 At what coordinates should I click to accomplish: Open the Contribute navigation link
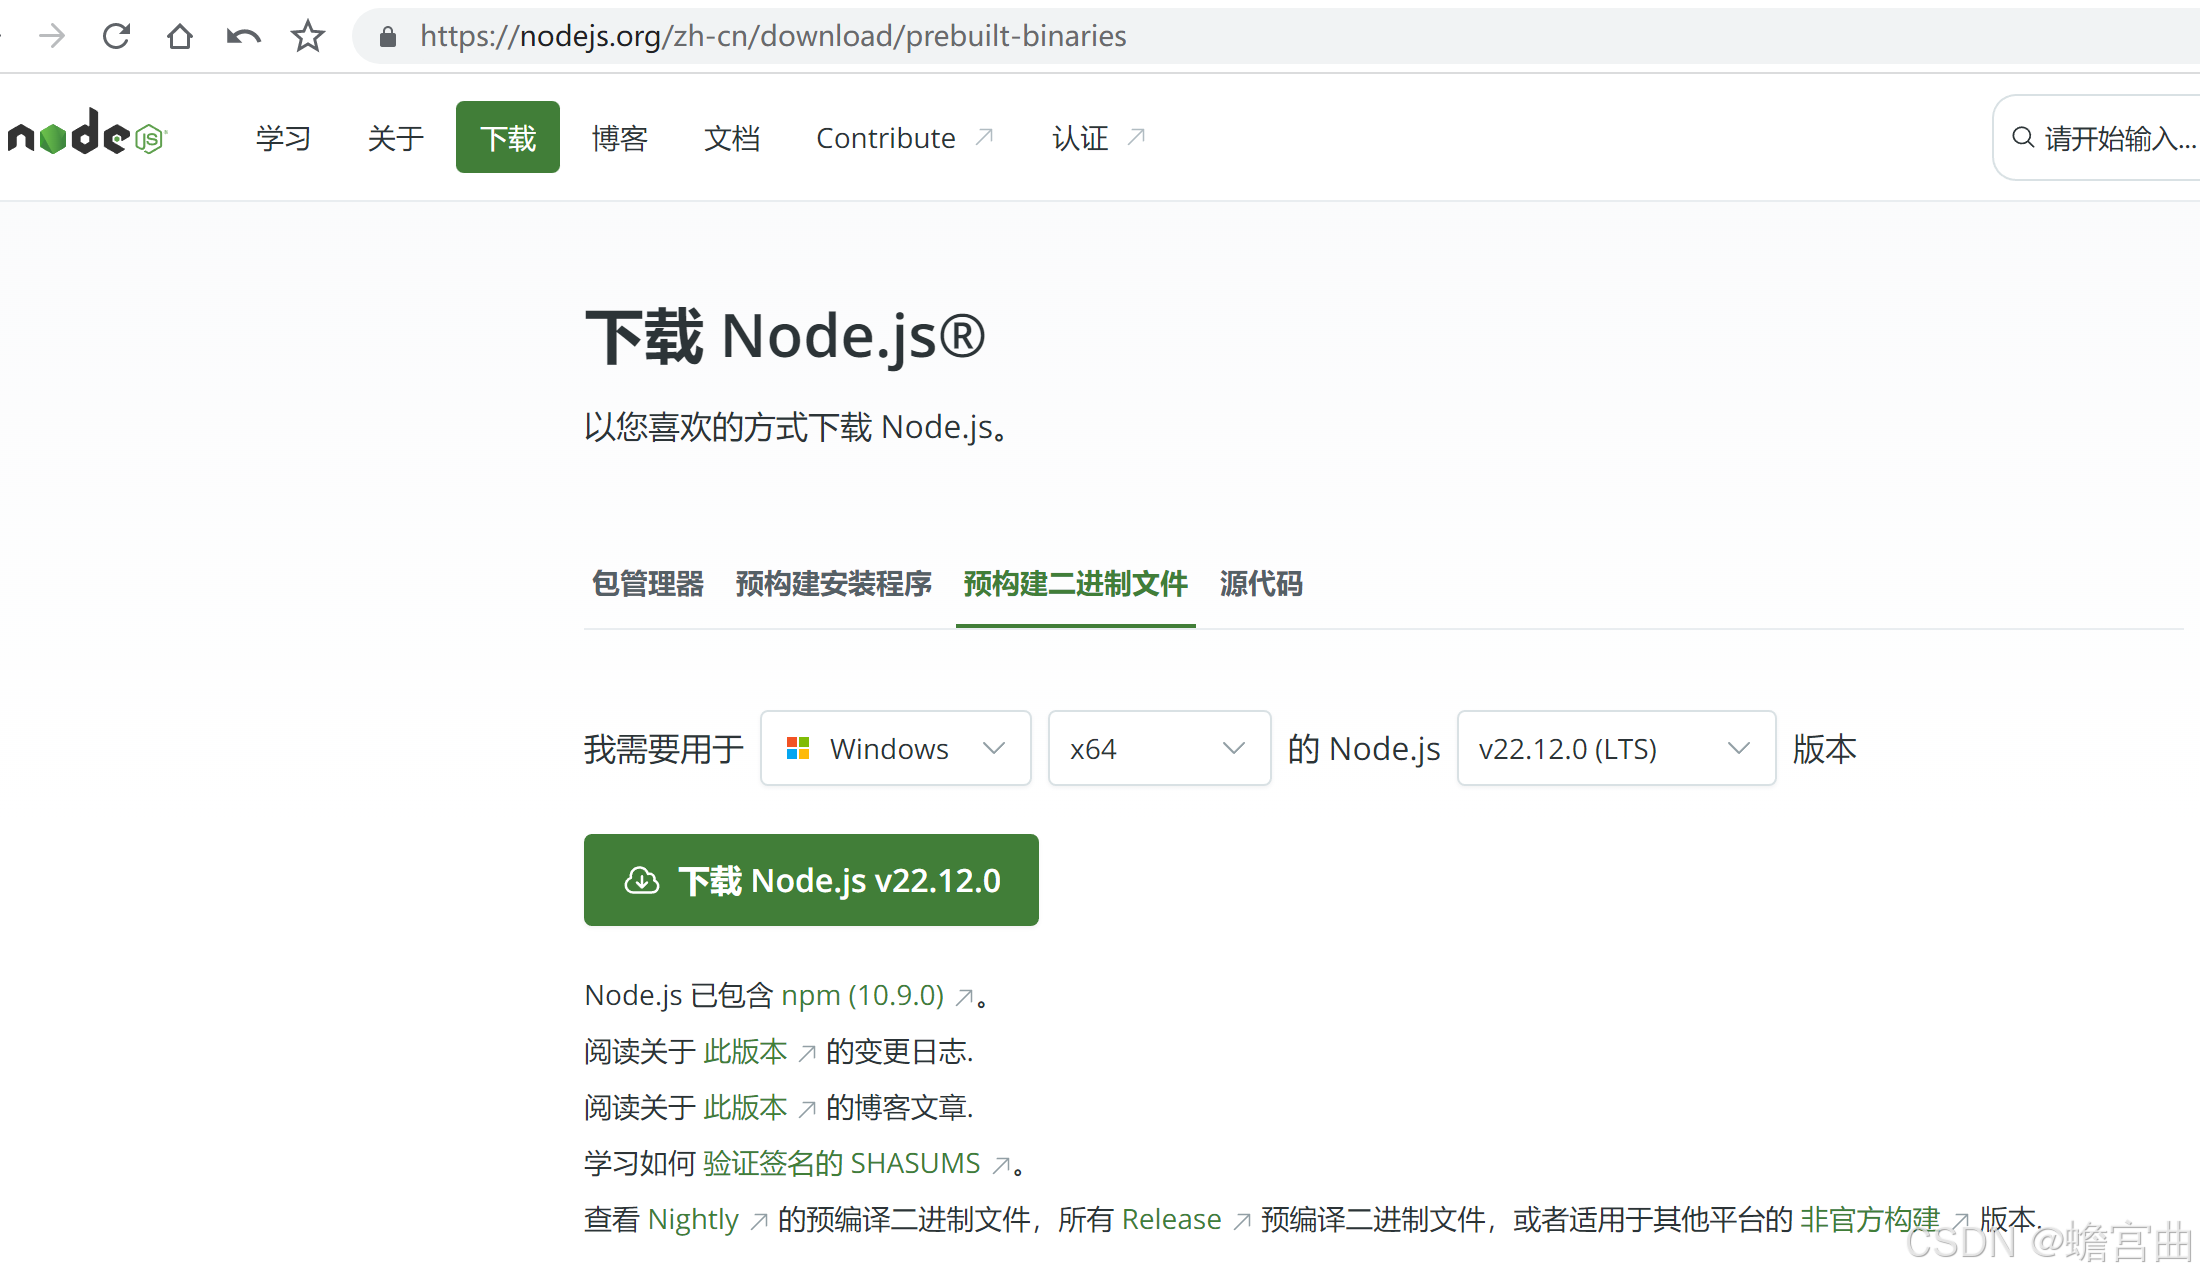(904, 138)
